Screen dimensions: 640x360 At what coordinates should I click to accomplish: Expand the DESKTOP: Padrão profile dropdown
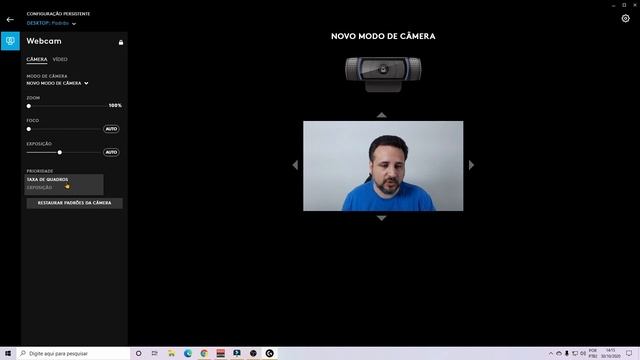pos(51,23)
